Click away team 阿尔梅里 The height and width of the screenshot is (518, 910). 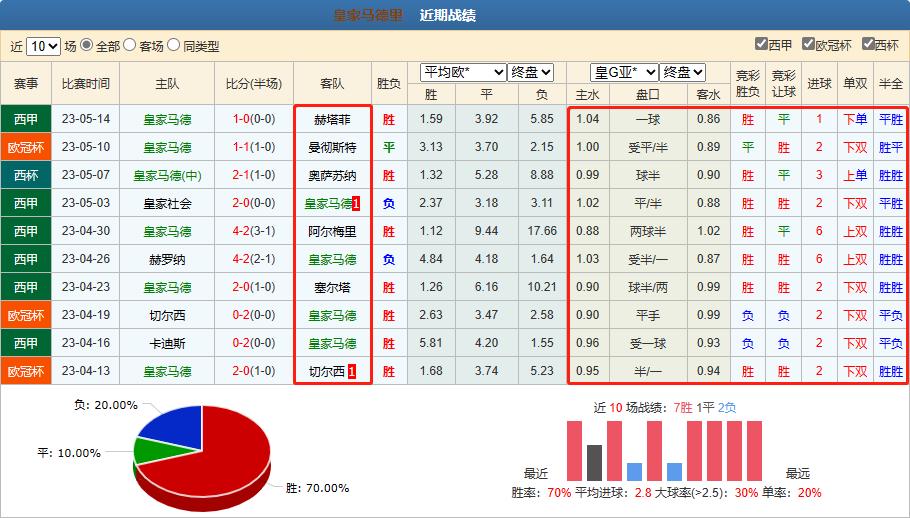333,231
